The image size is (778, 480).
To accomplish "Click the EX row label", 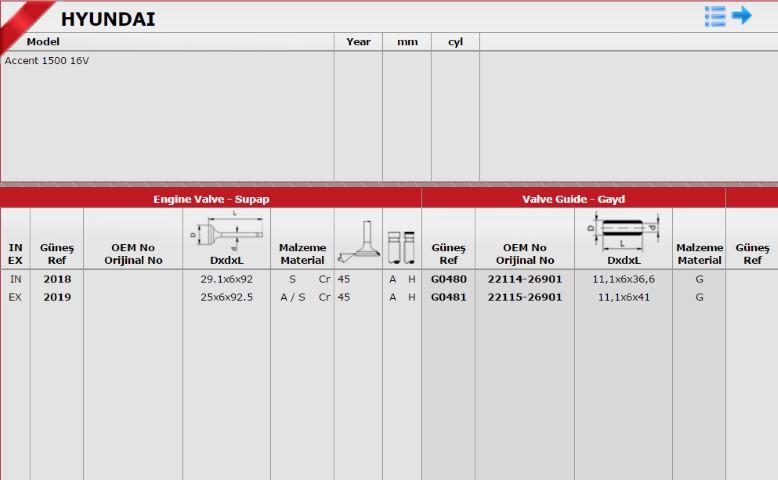I will (x=15, y=297).
